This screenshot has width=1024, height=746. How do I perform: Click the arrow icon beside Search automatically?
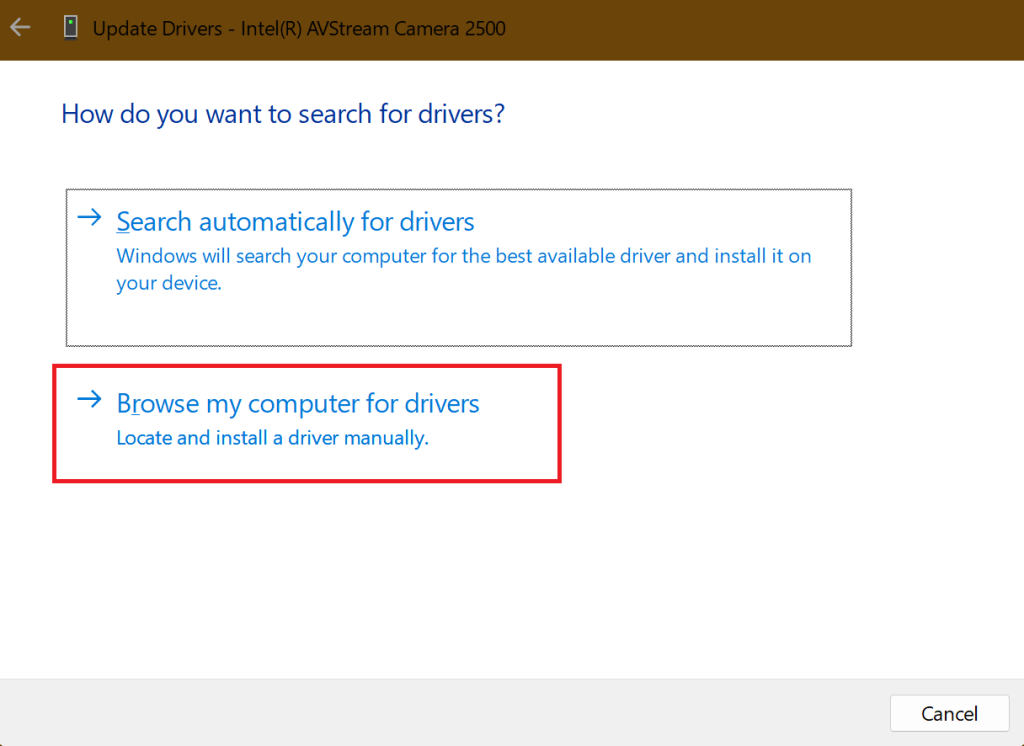coord(89,216)
